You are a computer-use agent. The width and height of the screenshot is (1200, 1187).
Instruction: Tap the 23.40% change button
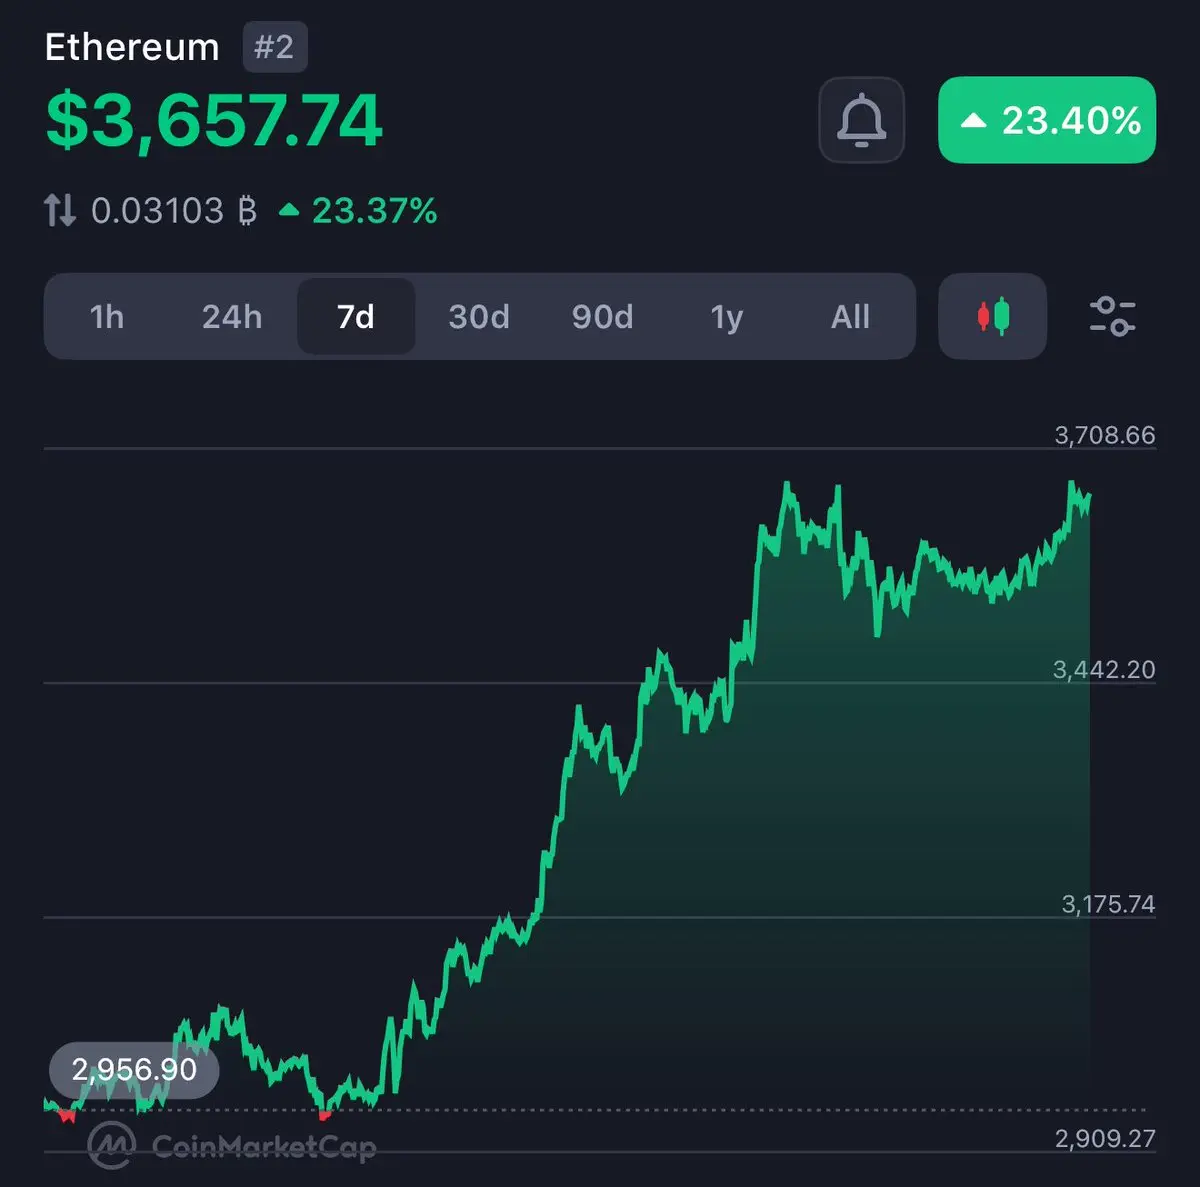click(1047, 120)
